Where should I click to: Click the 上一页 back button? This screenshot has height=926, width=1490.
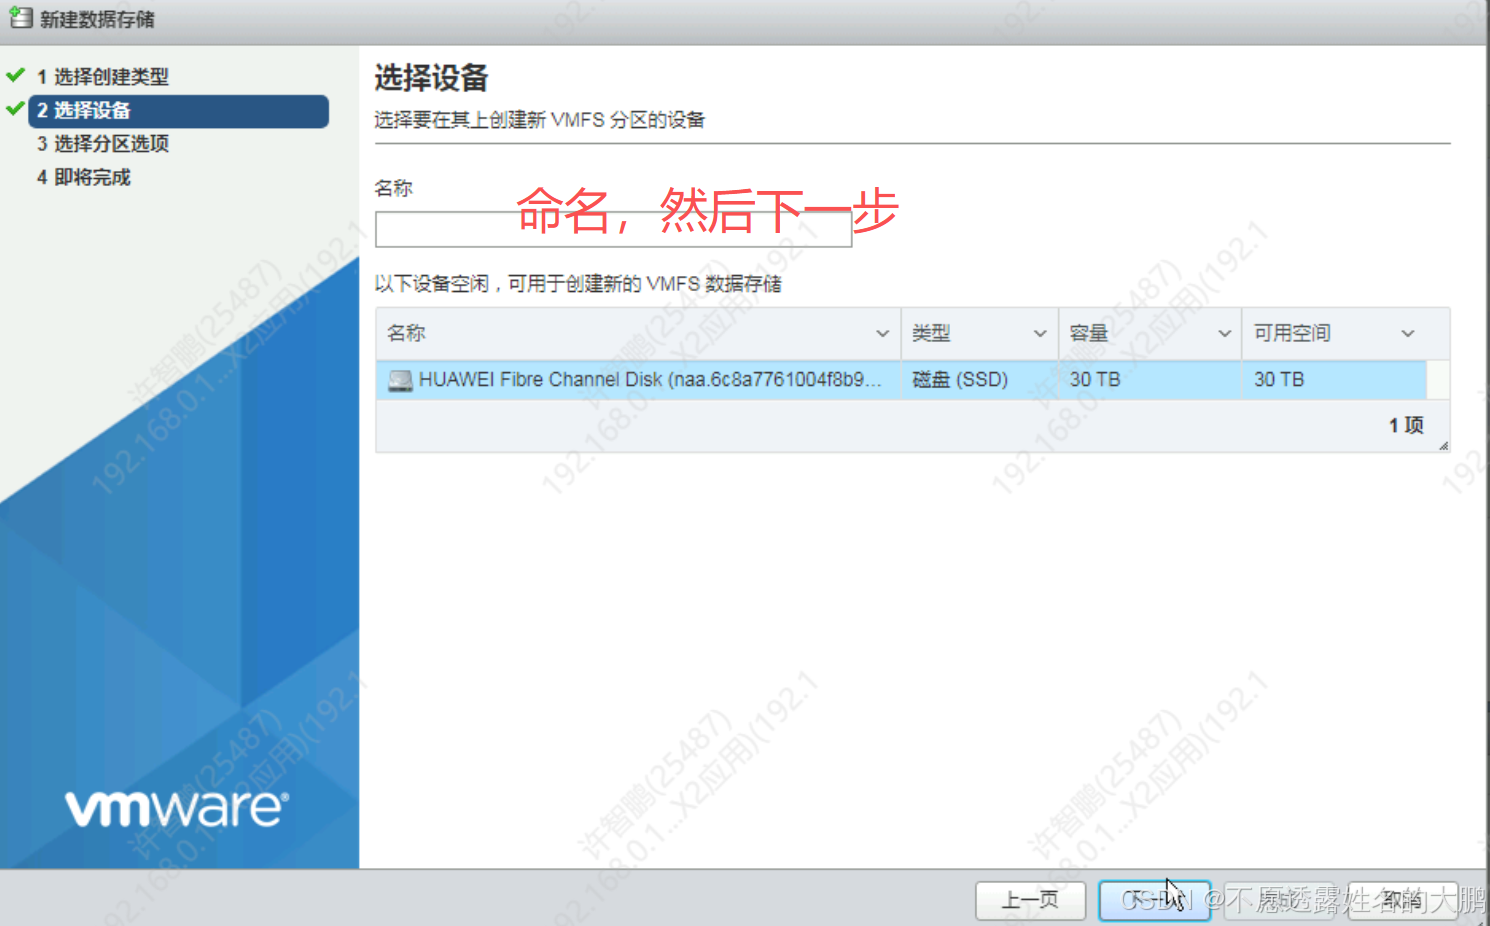1030,900
